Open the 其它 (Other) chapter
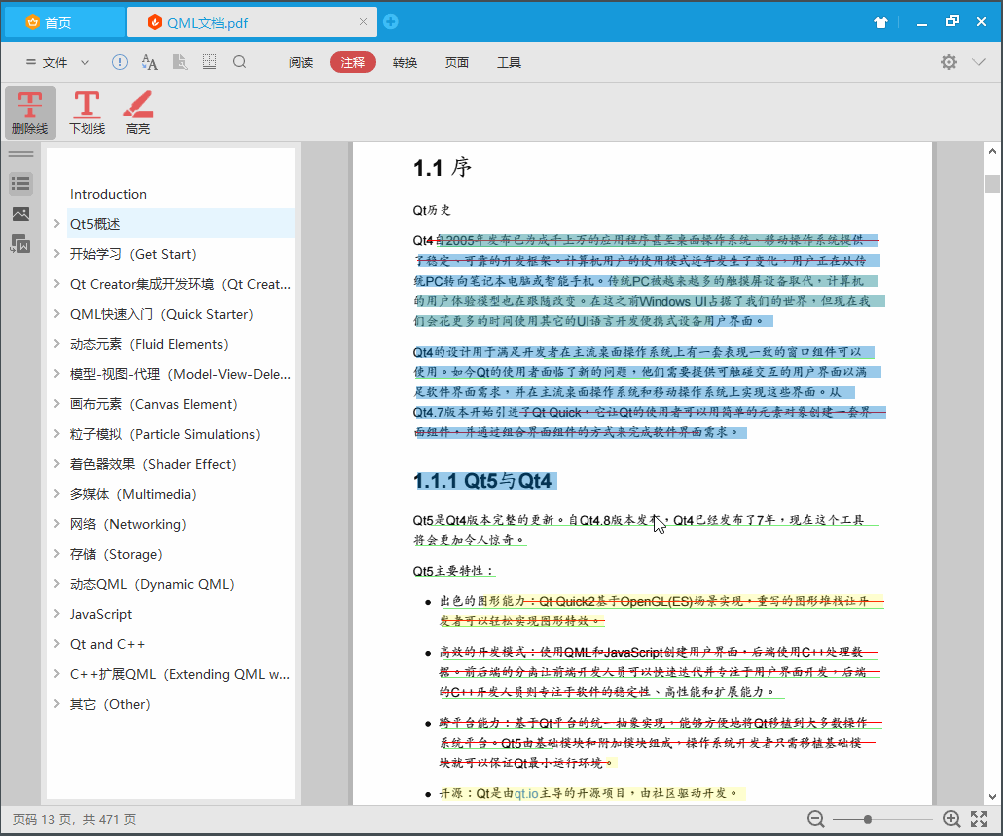 coord(110,704)
